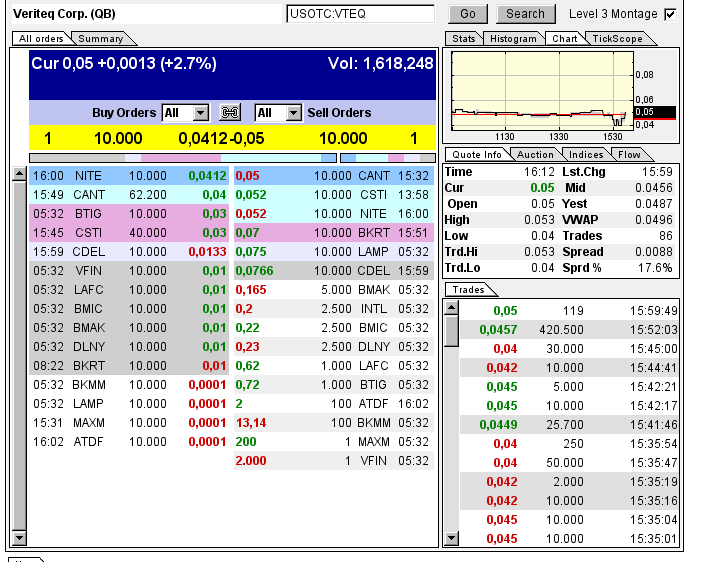Screen dimensions: 721x562
Task: Toggle the Level 3 Montage checkbox
Action: pos(670,14)
